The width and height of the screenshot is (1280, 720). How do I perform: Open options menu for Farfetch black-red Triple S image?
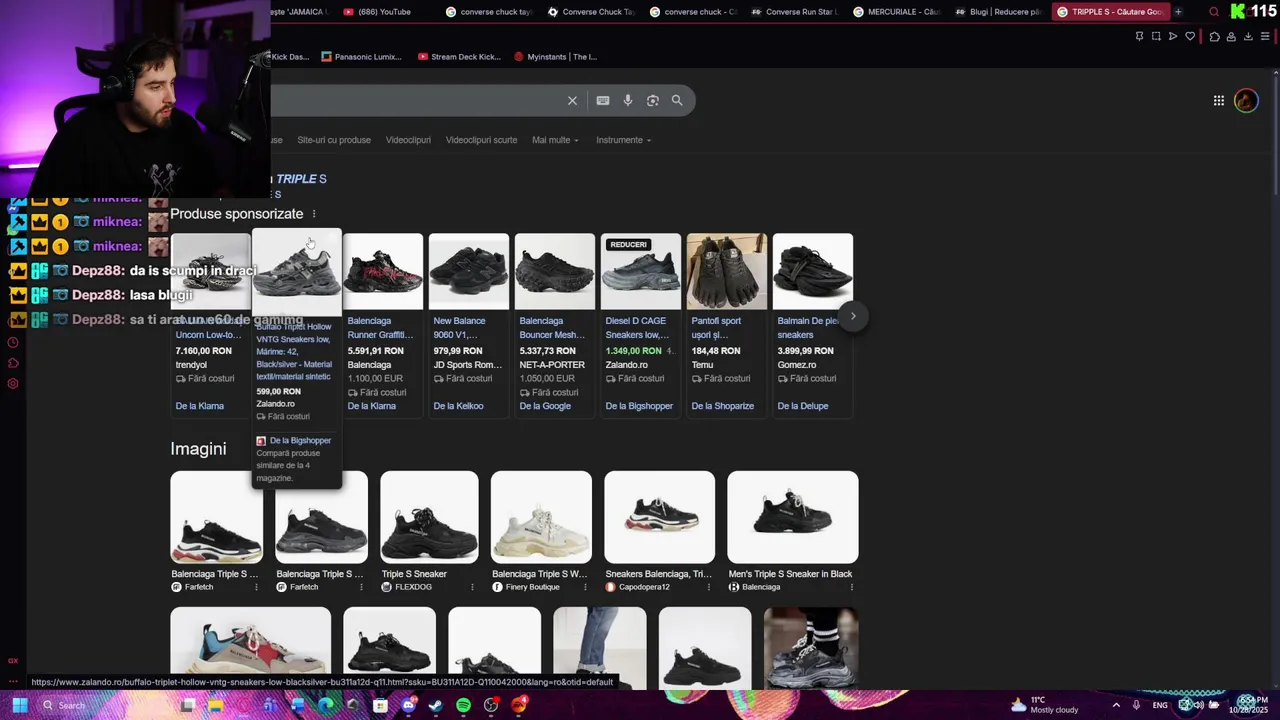[x=256, y=587]
